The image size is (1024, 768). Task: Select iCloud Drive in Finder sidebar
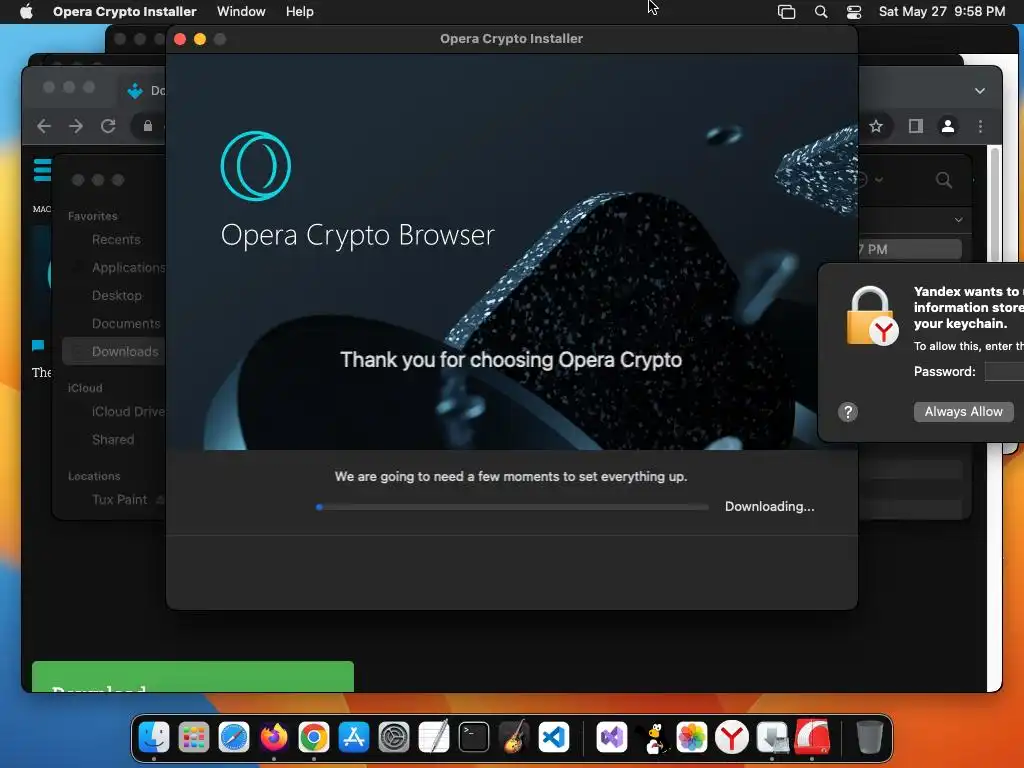tap(129, 412)
